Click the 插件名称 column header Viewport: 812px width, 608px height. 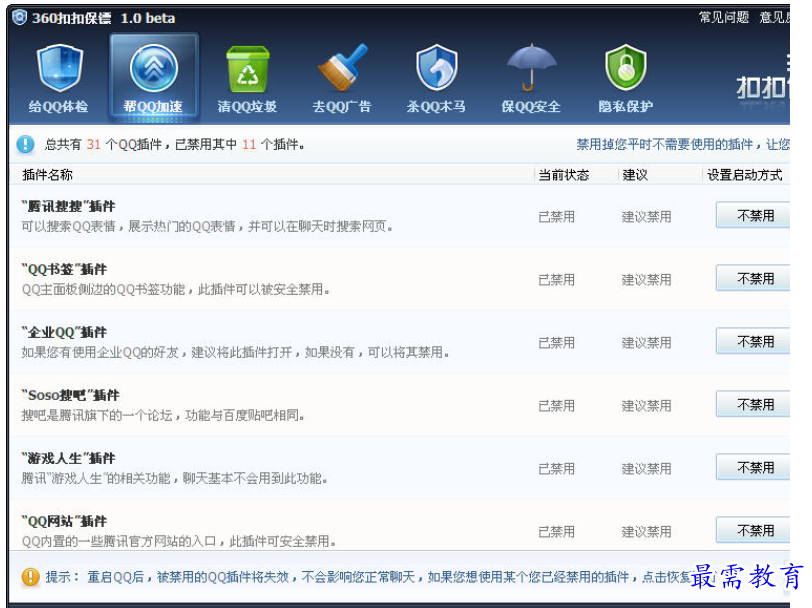pyautogui.click(x=47, y=175)
